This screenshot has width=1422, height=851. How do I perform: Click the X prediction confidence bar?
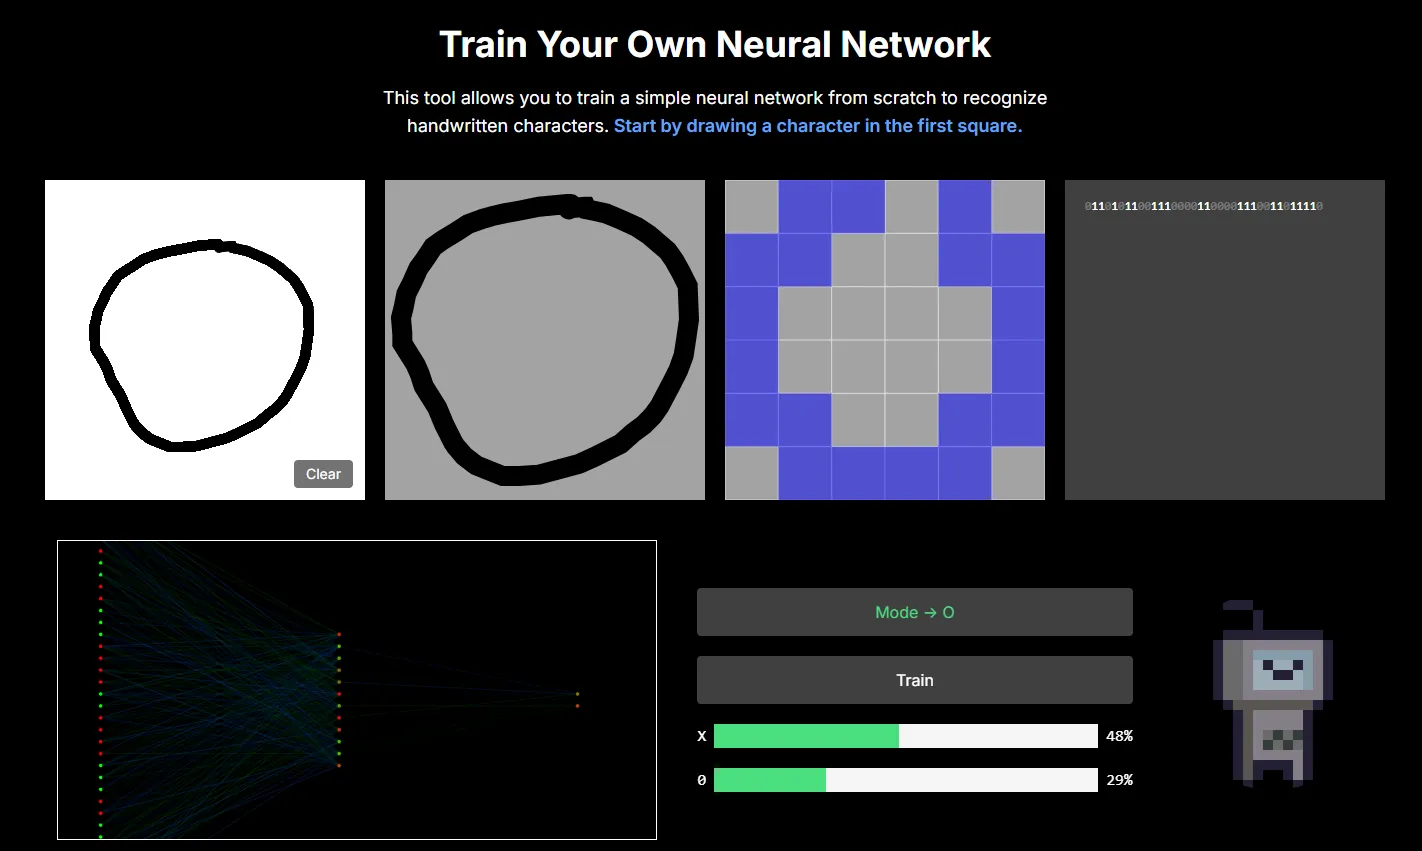pos(905,736)
